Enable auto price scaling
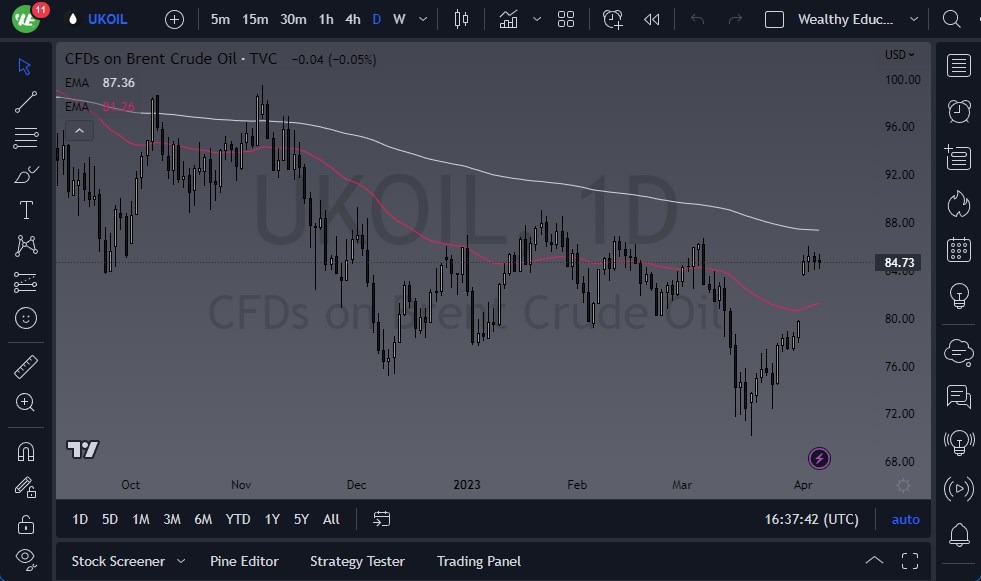Image resolution: width=981 pixels, height=581 pixels. (905, 519)
